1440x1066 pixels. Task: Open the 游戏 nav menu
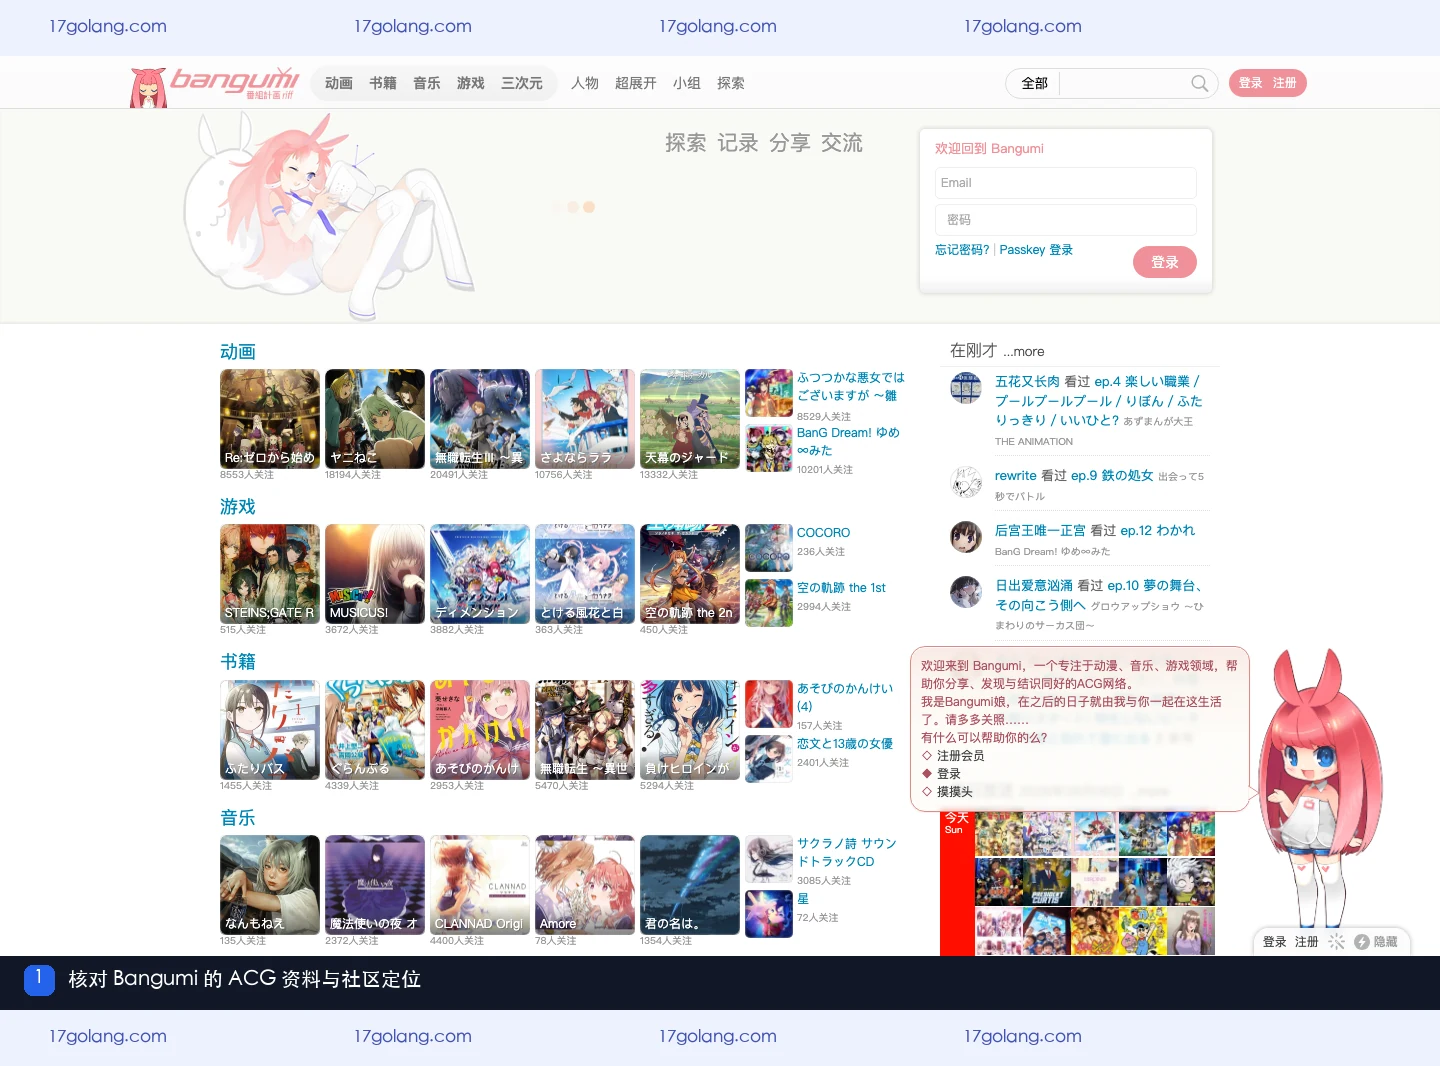(471, 83)
